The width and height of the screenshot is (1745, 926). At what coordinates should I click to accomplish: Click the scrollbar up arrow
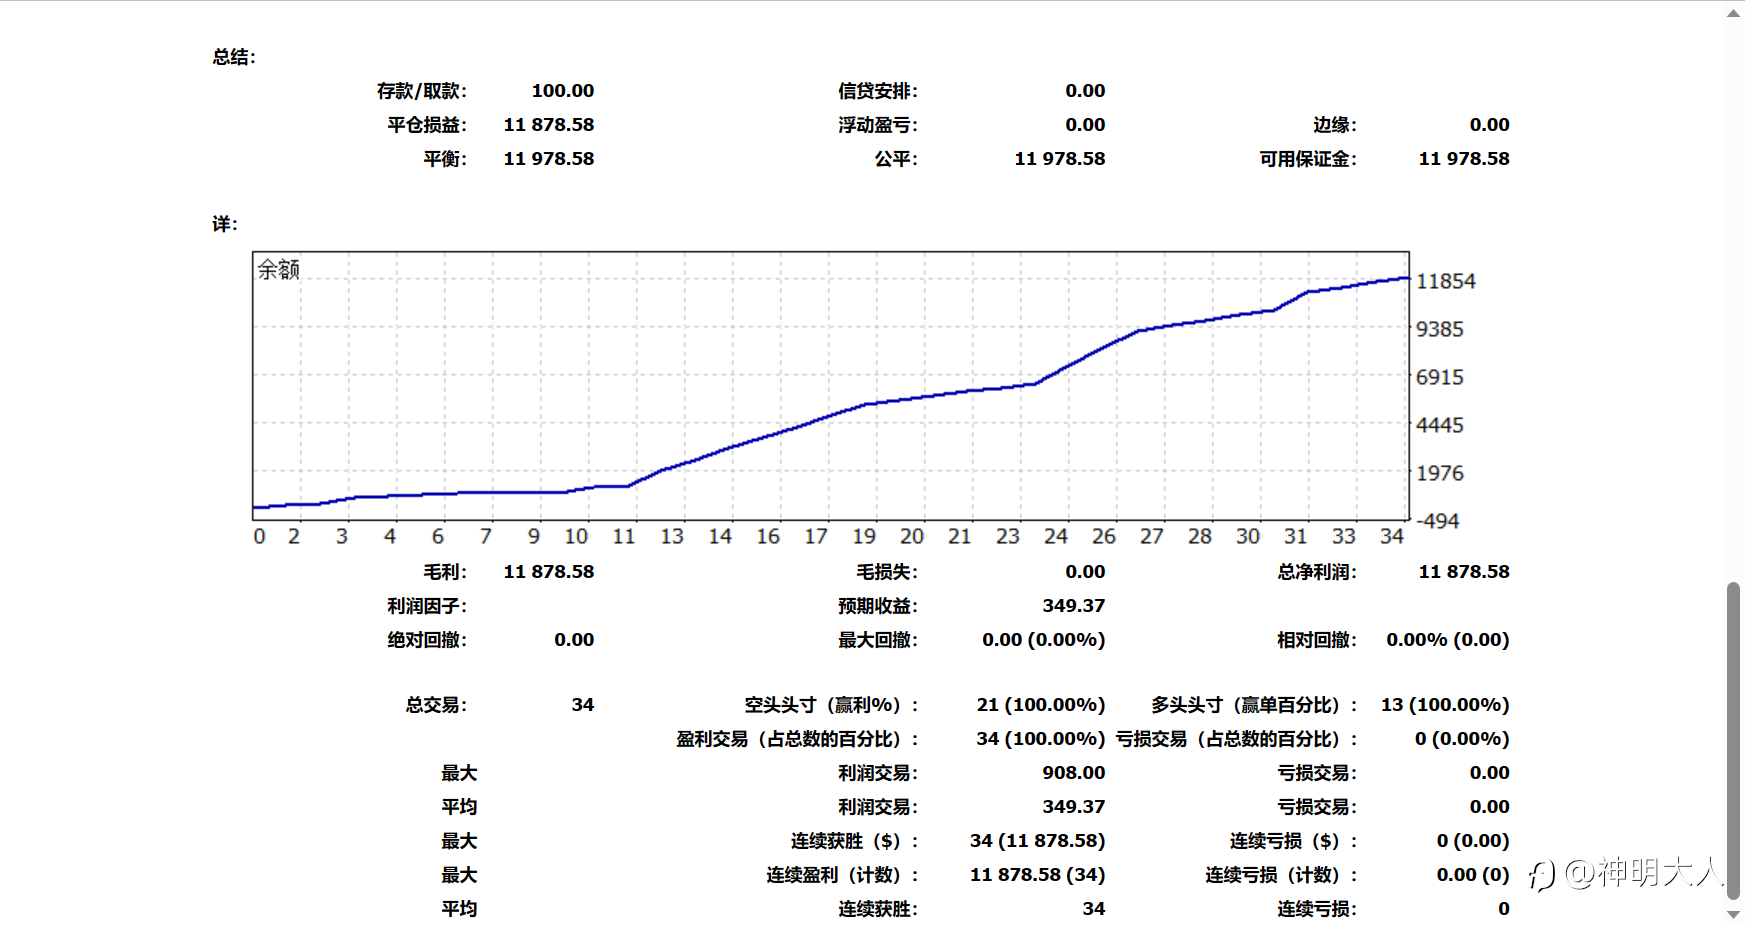[x=1733, y=13]
